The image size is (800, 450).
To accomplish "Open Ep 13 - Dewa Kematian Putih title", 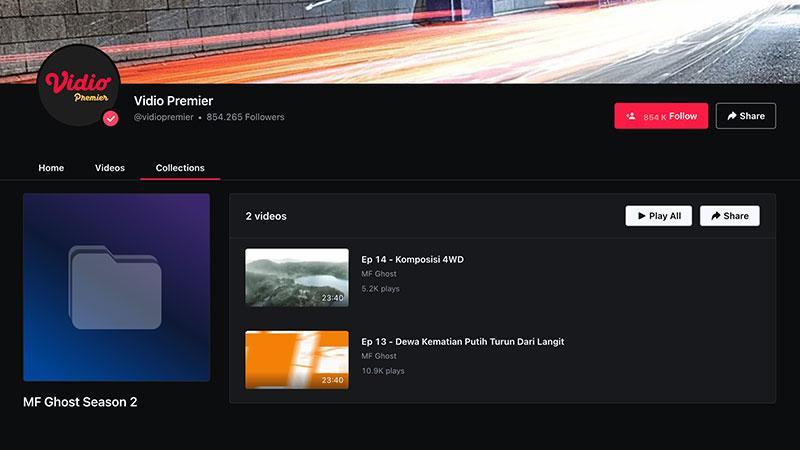I will (x=463, y=341).
